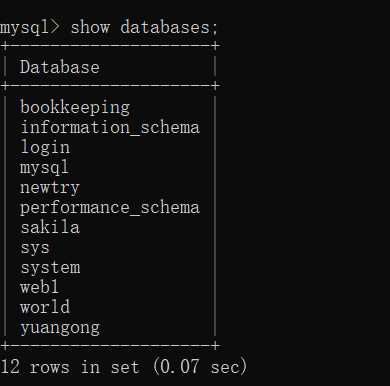This screenshot has height=386, width=390.
Task: Click the word 'show' in the command
Action: pyautogui.click(x=90, y=27)
